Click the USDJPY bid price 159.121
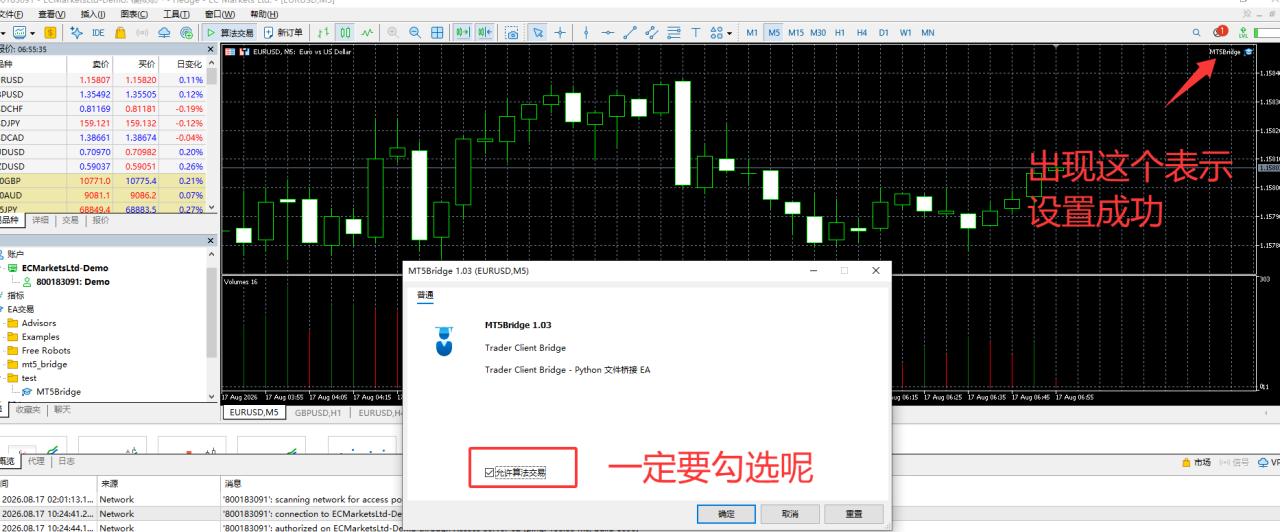Image resolution: width=1280 pixels, height=532 pixels. 92,123
